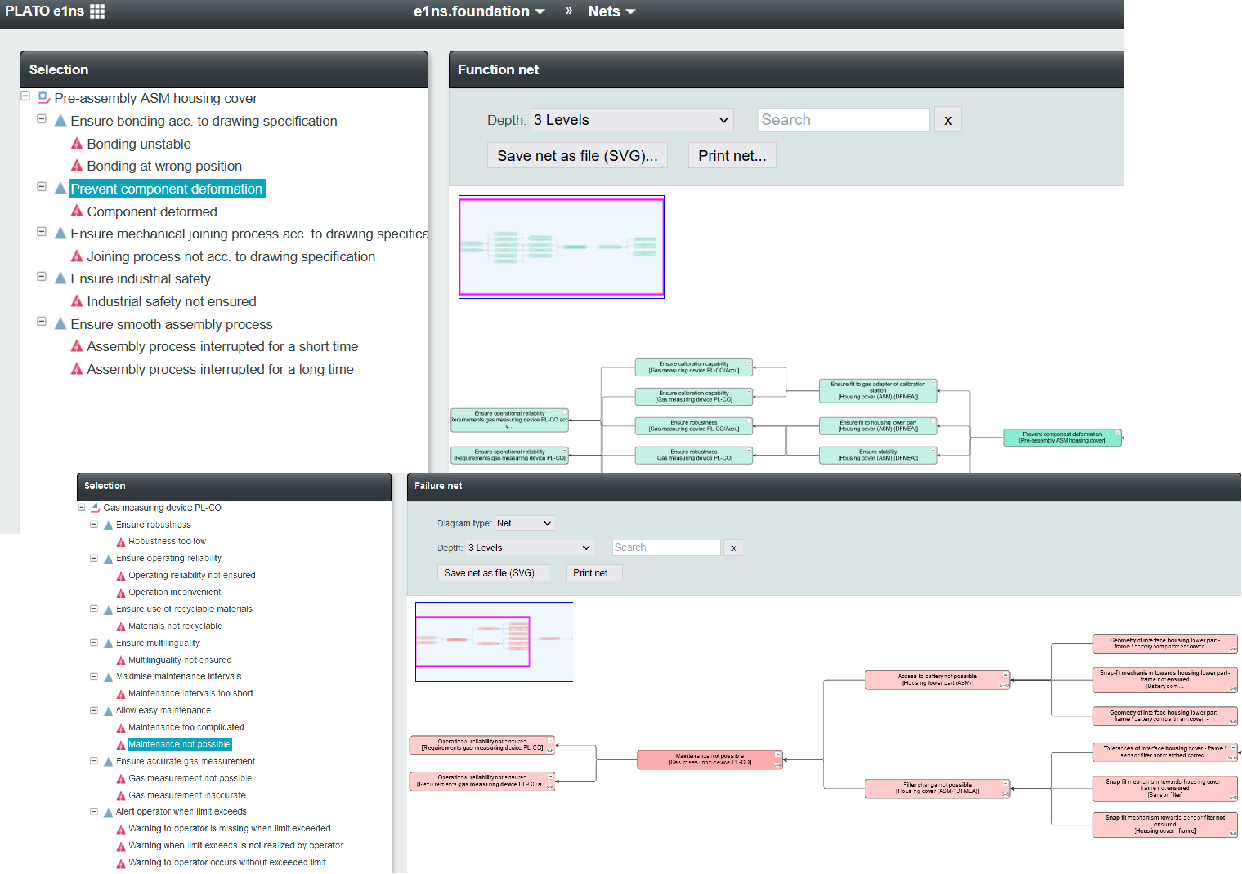Open the PLATO e1ns app grid

click(x=97, y=12)
